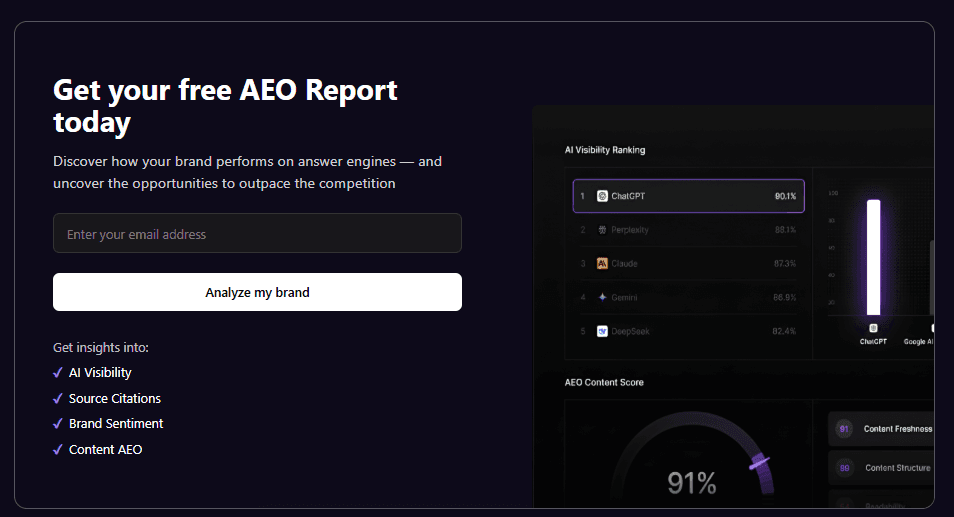
Task: Click the purple marker on 91% gauge
Action: tap(759, 463)
